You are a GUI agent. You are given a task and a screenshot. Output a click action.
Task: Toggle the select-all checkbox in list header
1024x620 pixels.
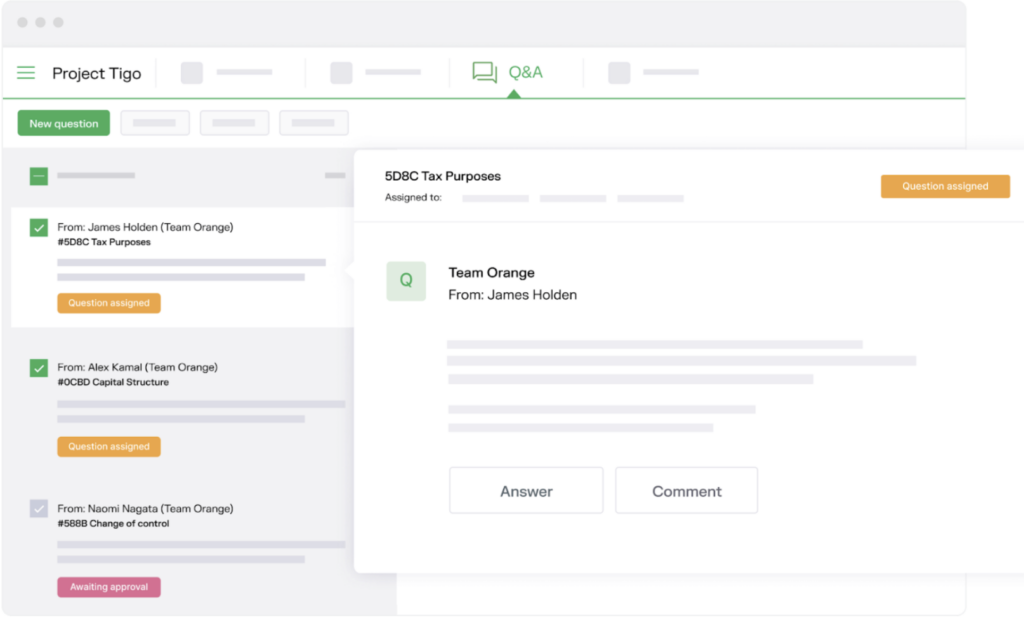39,176
